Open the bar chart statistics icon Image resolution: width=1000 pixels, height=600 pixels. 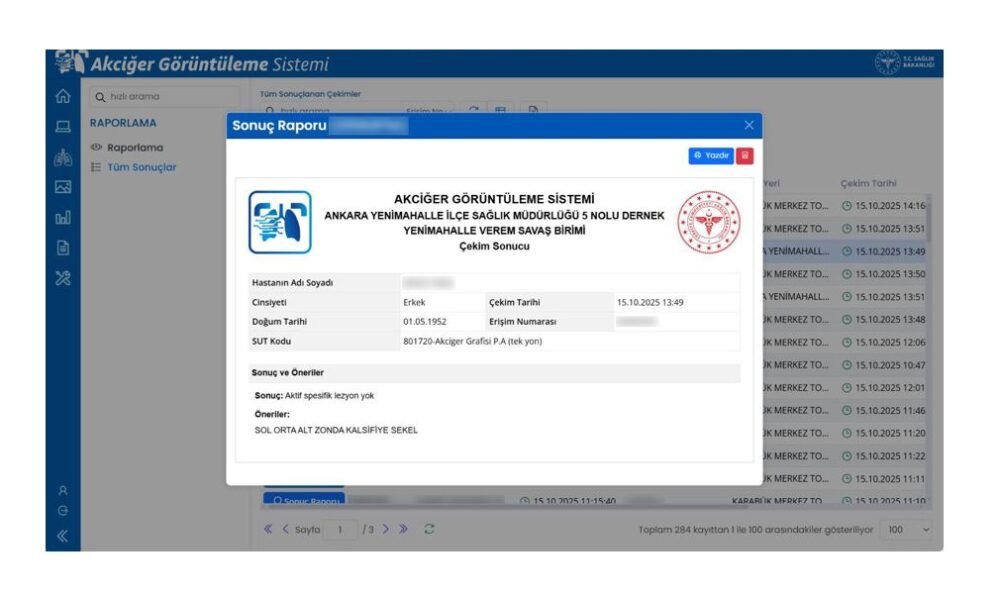(x=62, y=217)
